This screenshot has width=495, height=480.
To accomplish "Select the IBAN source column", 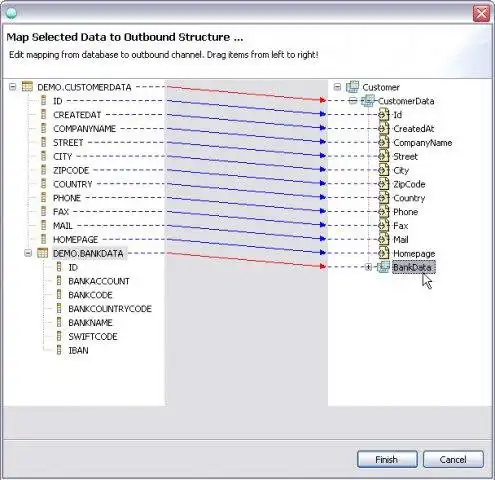I will [78, 350].
